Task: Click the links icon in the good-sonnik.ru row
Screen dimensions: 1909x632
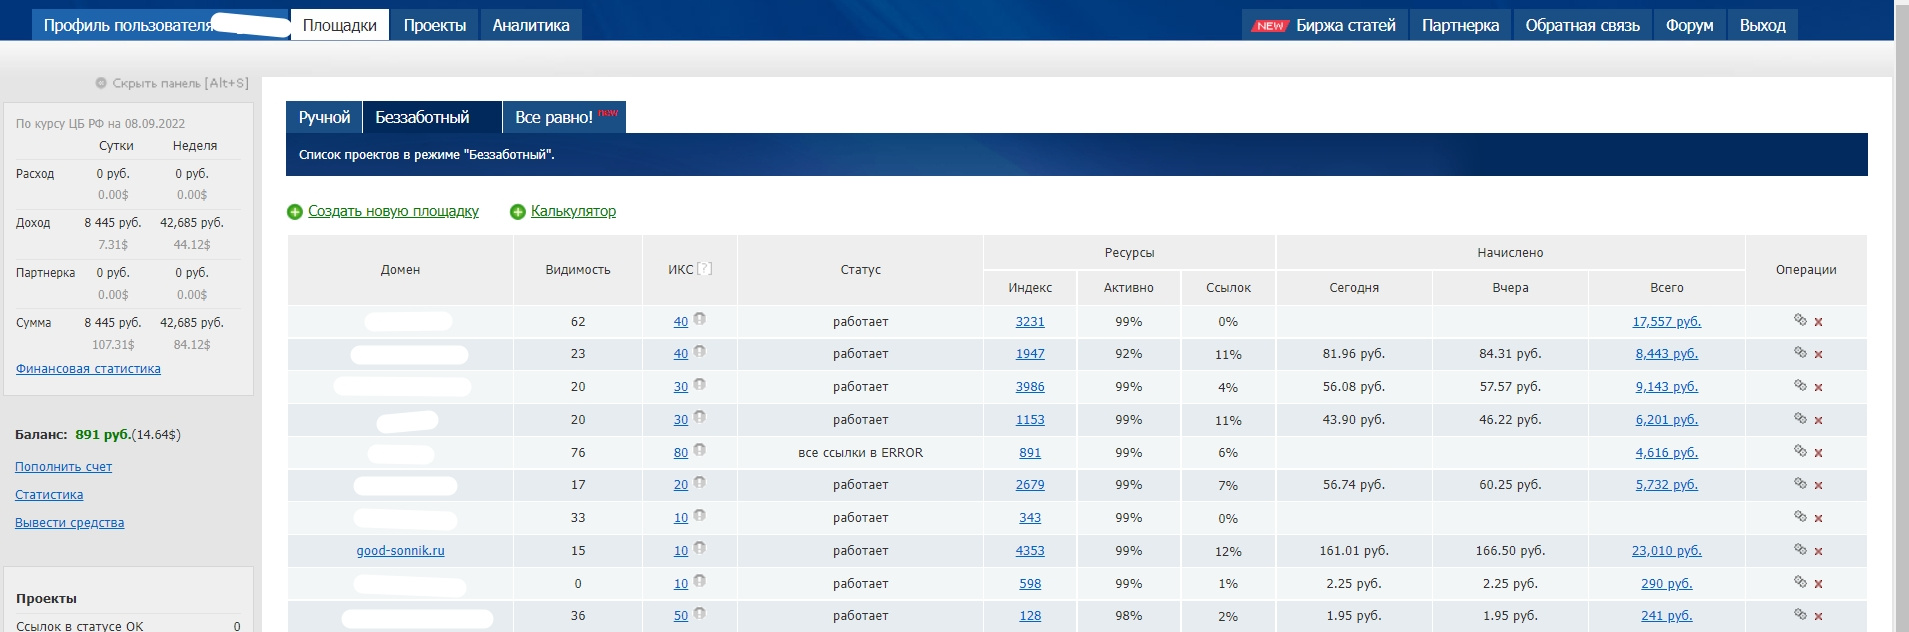Action: 1800,549
